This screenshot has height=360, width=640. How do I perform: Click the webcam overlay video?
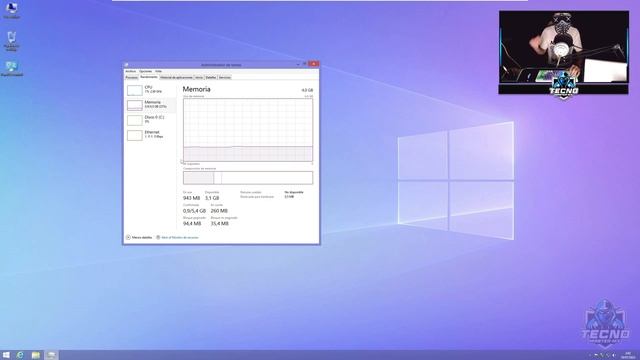click(564, 52)
